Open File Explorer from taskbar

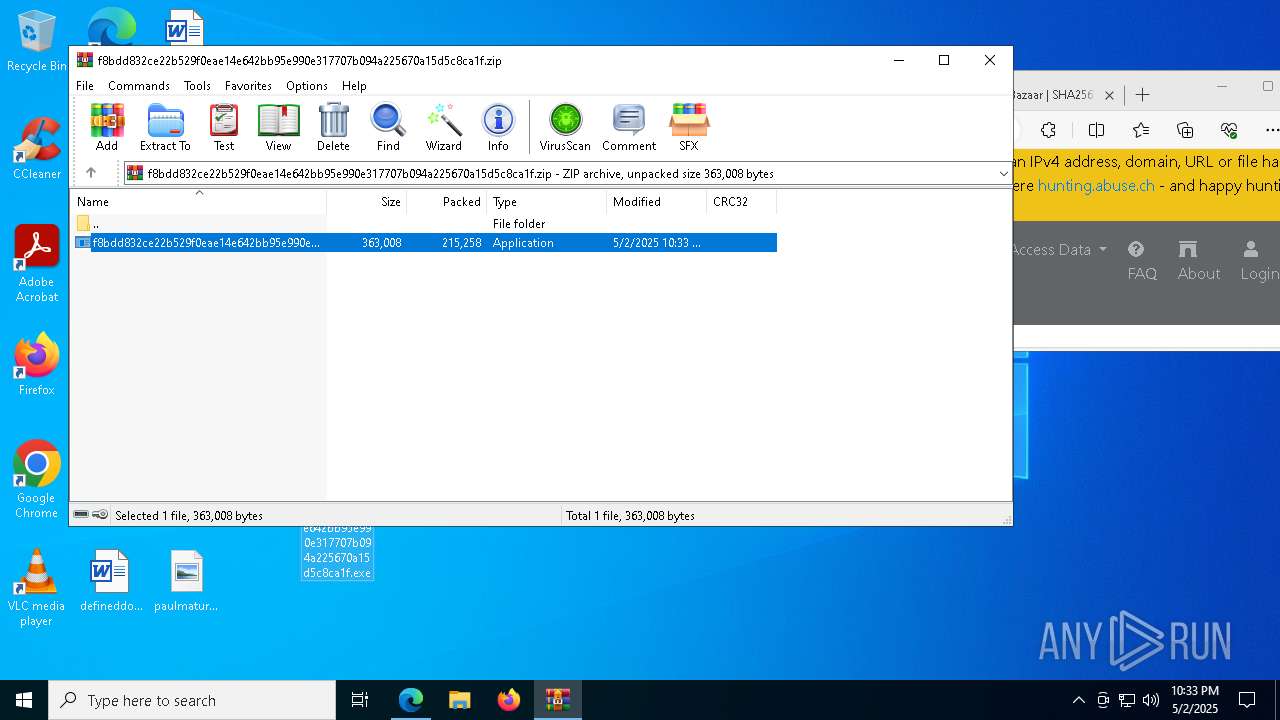click(460, 700)
